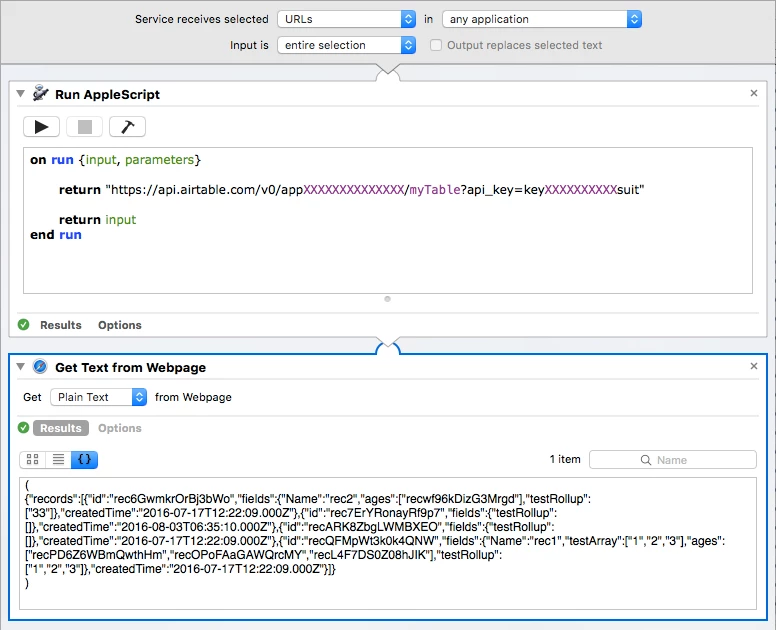
Task: Click the airtable API URL string
Action: click(x=375, y=190)
